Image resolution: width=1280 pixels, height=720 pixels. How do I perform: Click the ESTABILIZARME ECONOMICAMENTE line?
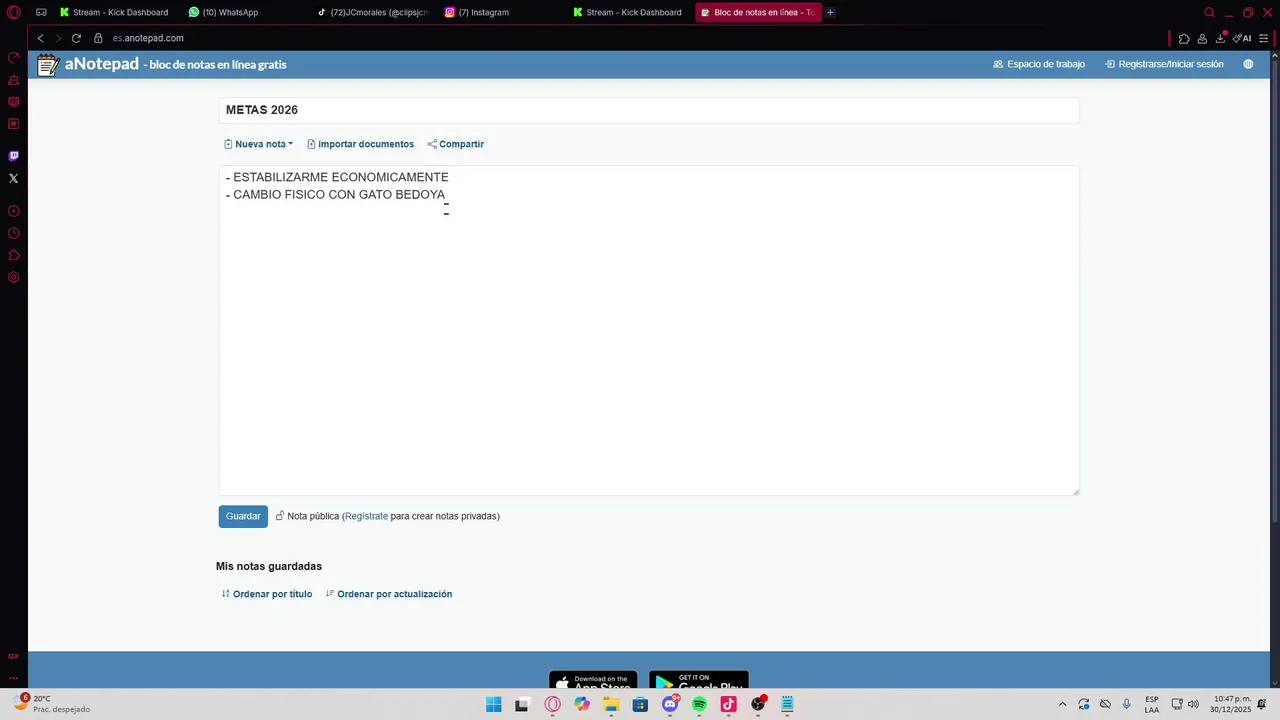[337, 177]
